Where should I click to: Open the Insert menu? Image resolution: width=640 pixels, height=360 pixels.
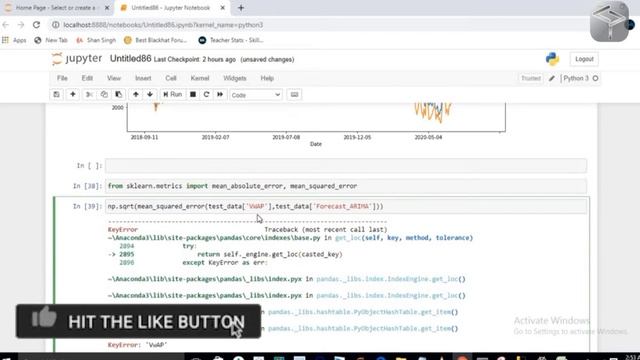(143, 78)
